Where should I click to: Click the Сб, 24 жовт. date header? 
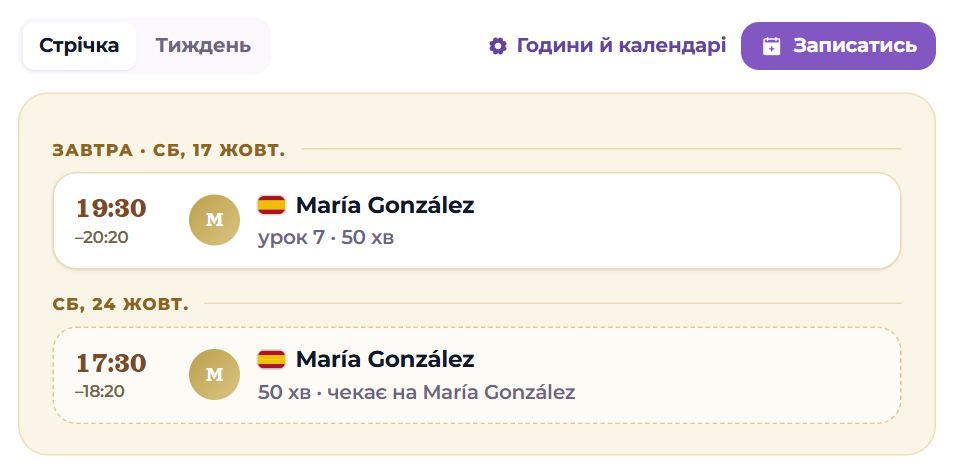tap(120, 304)
